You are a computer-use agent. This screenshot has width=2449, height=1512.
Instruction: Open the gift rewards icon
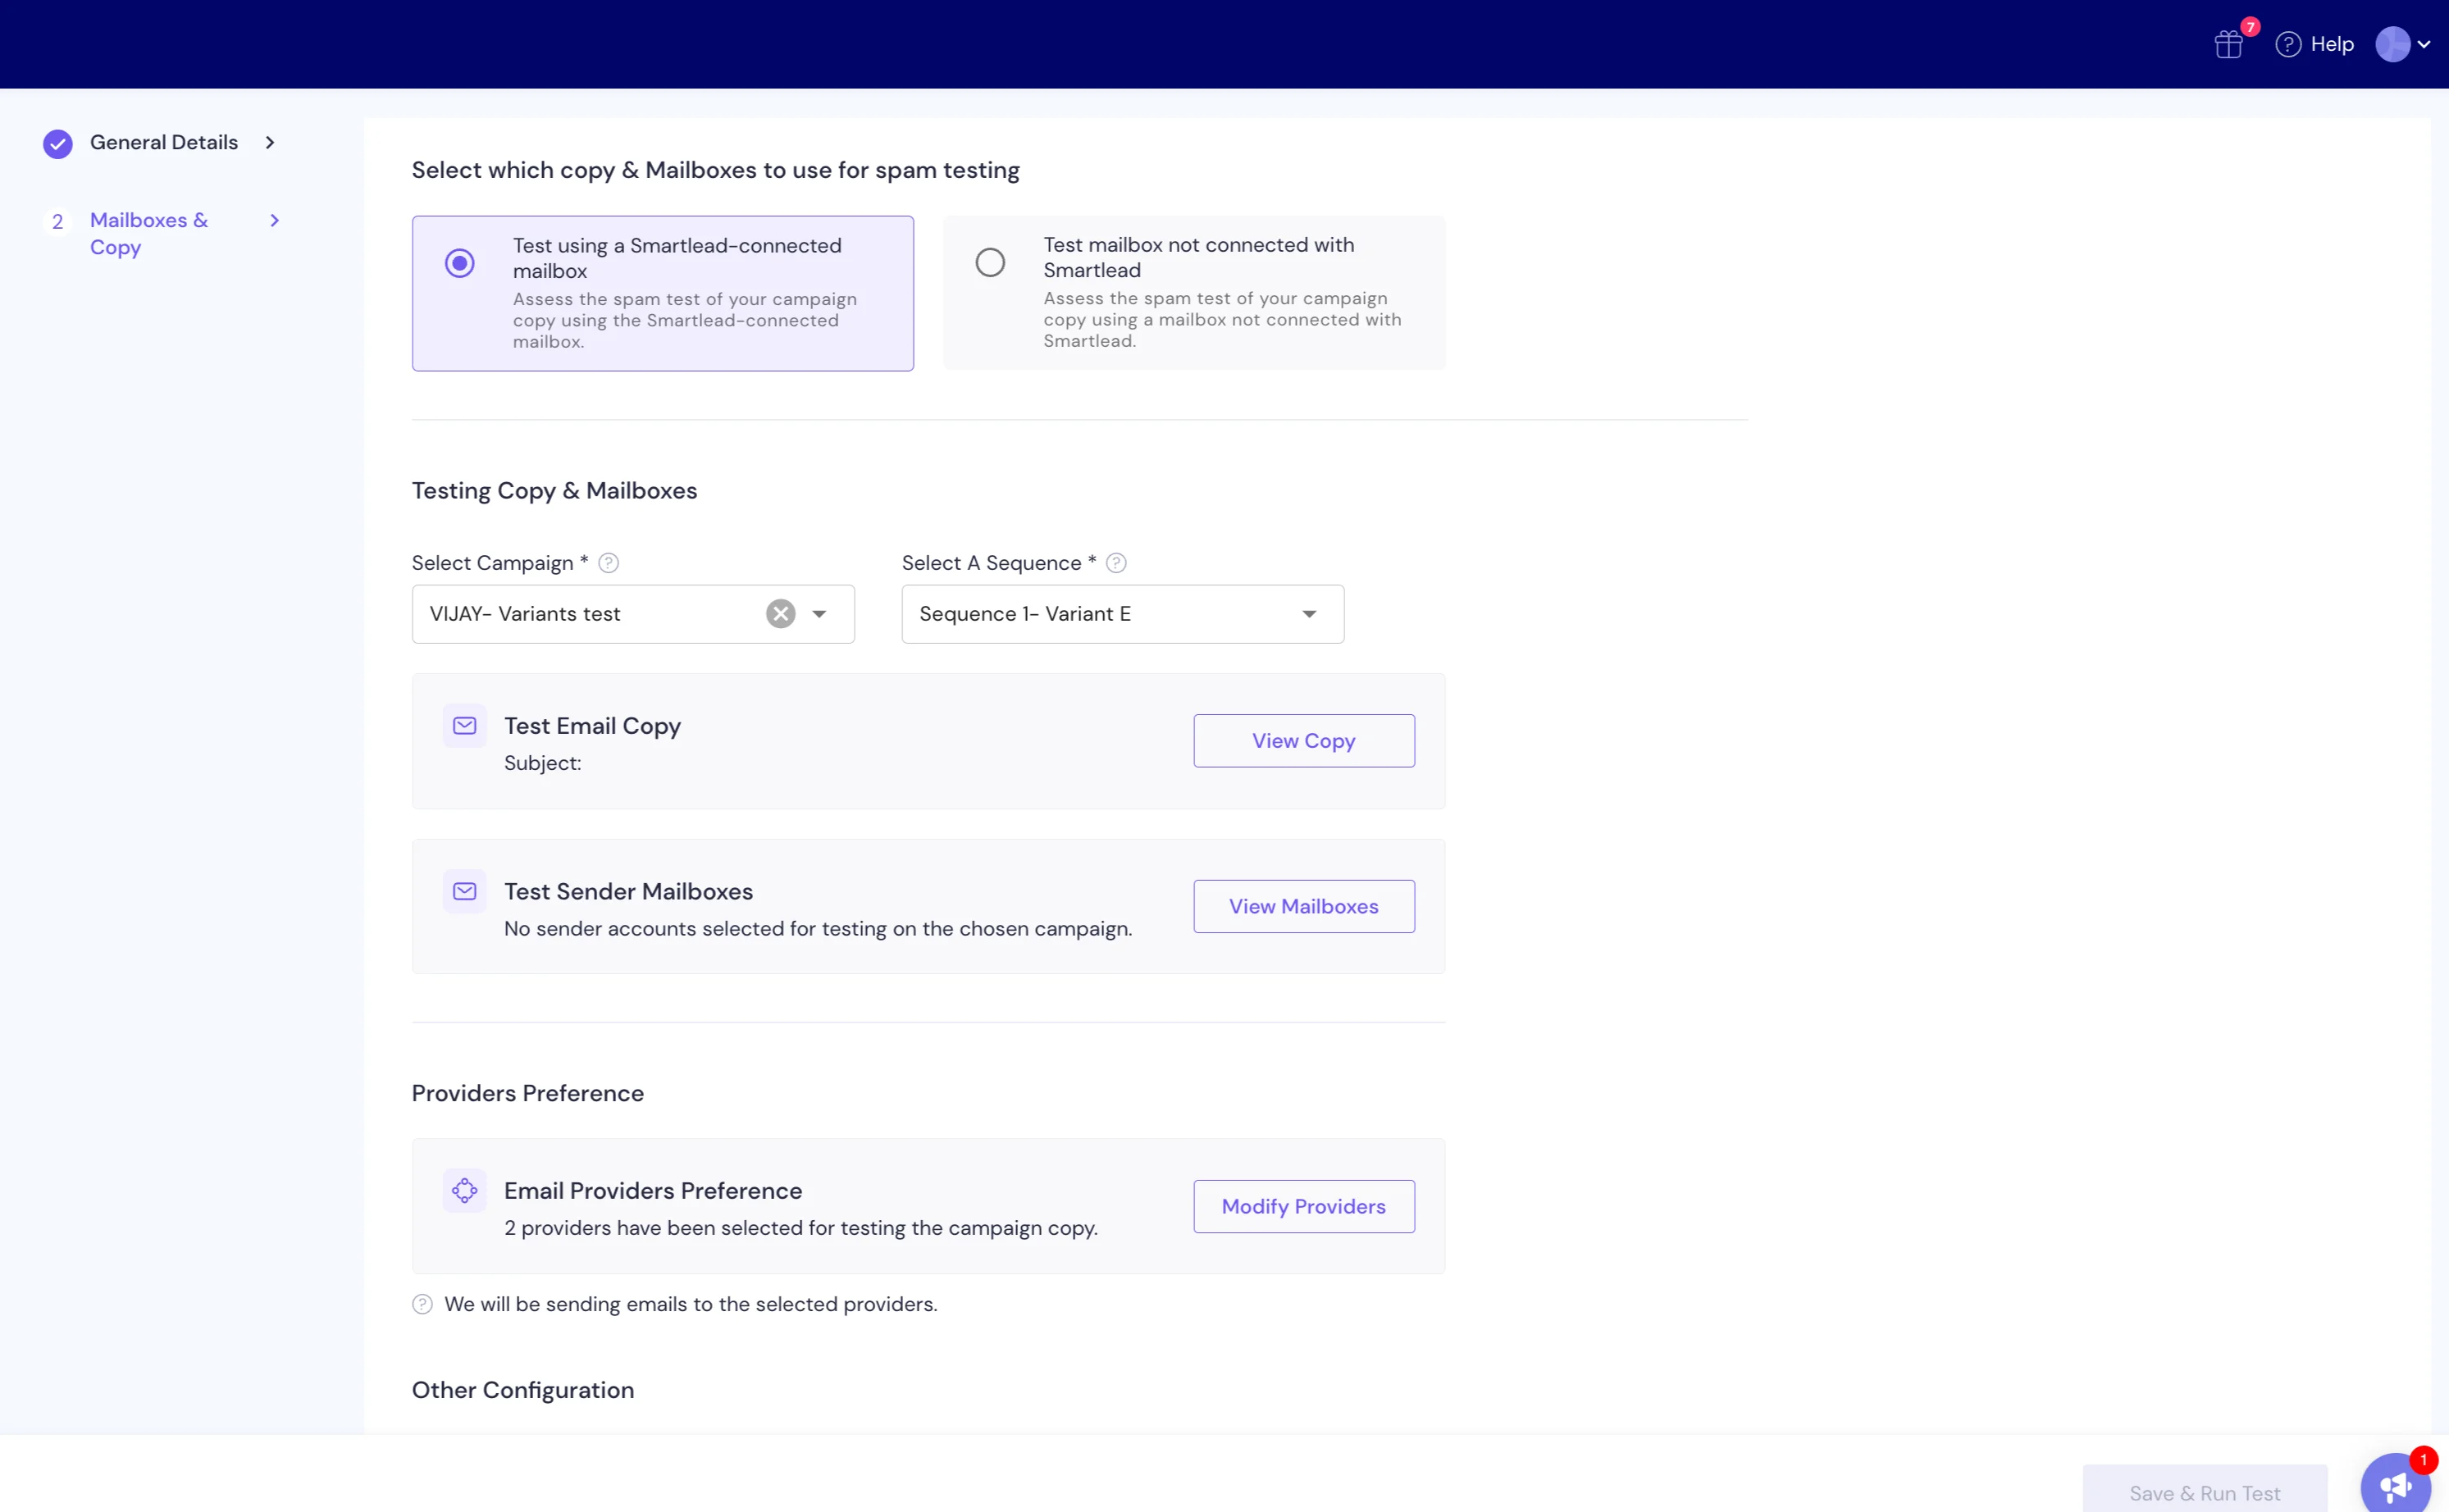[x=2228, y=44]
